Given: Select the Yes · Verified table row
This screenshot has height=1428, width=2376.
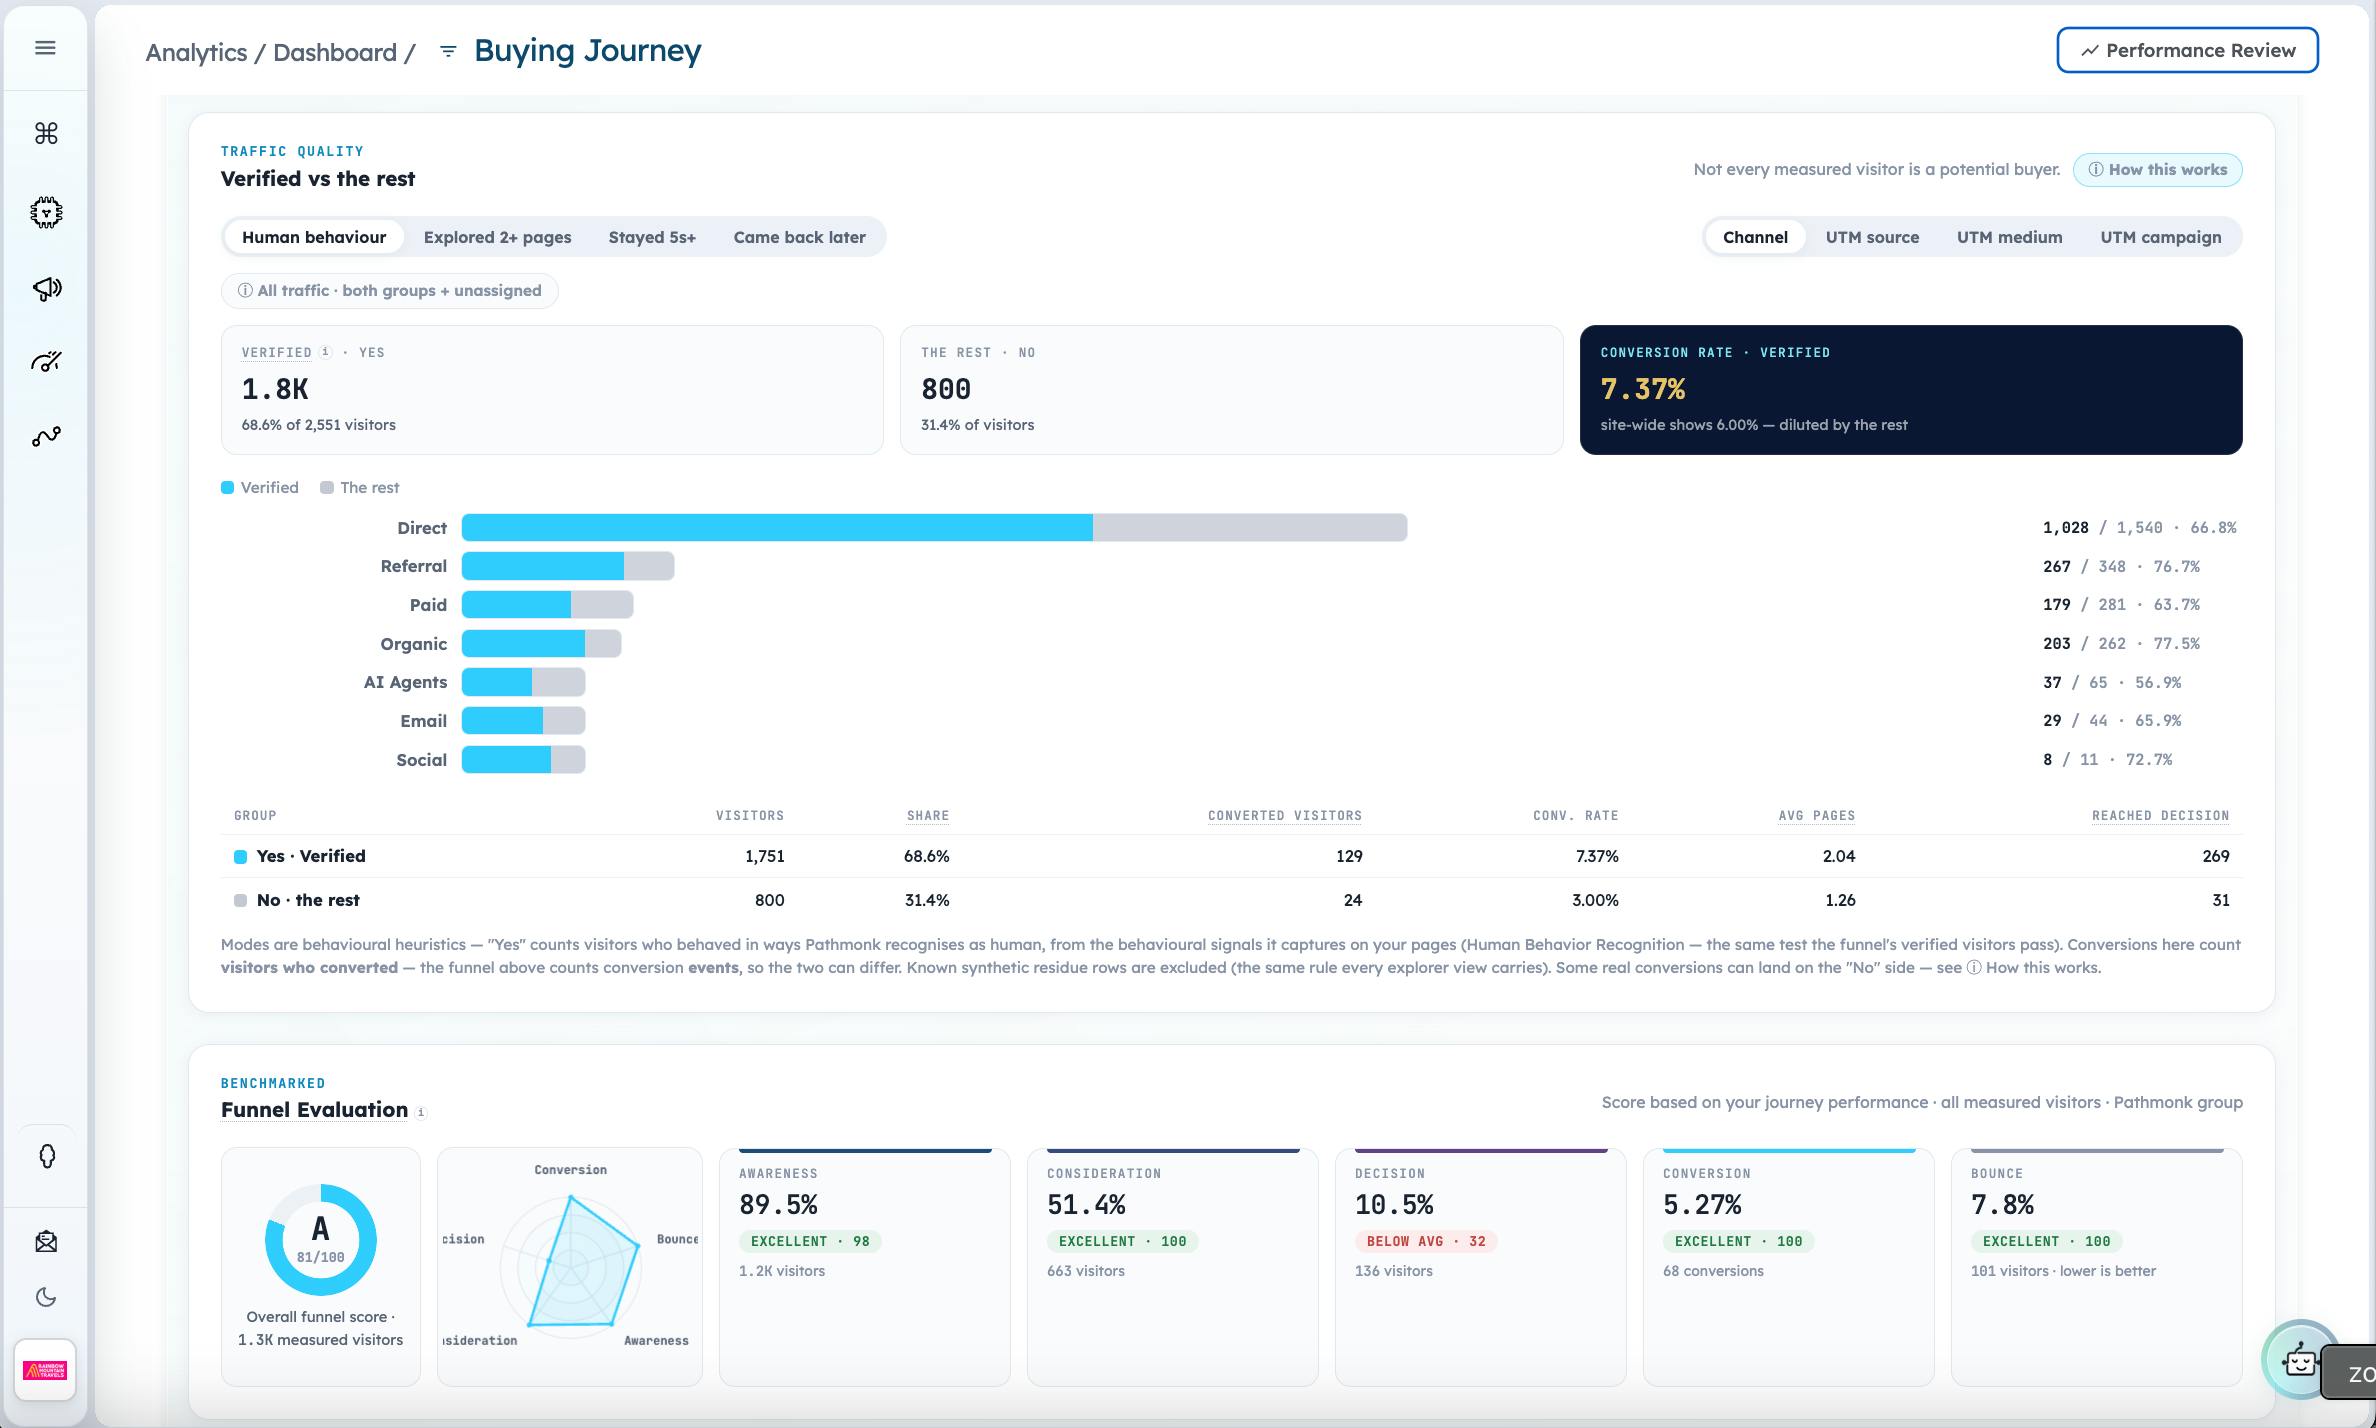Looking at the screenshot, I should (x=1231, y=856).
